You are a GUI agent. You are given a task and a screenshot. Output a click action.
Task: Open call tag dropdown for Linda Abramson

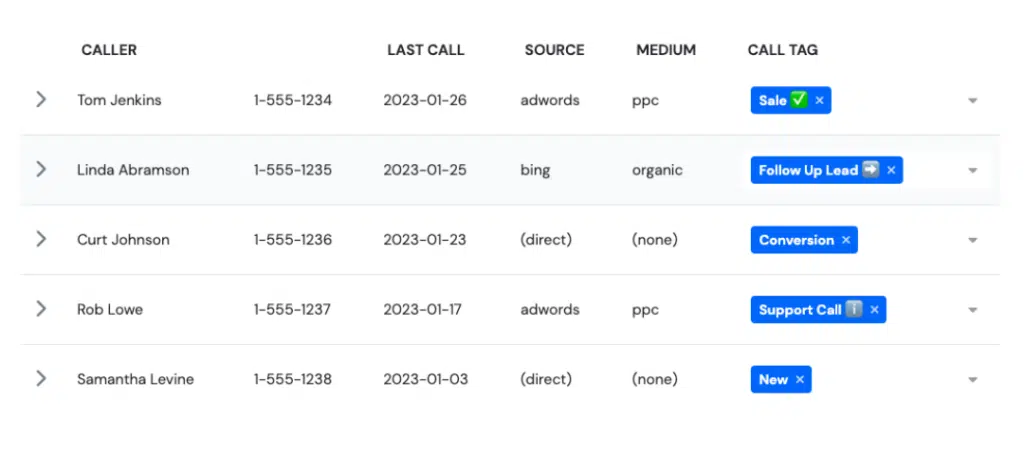(972, 170)
